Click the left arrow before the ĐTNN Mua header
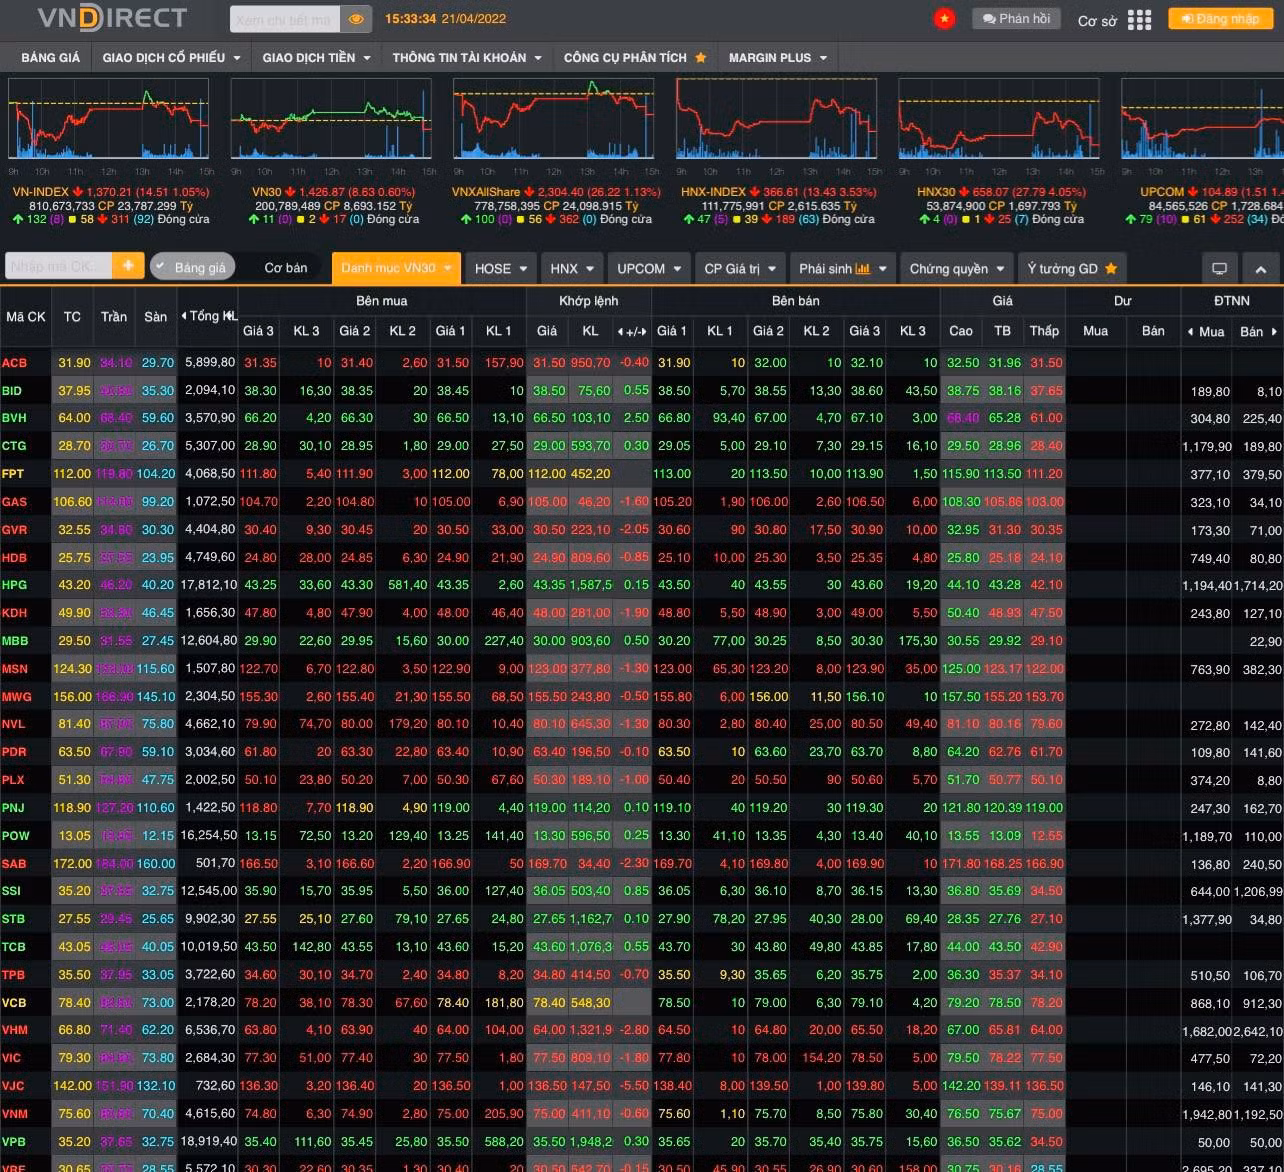 [1190, 331]
